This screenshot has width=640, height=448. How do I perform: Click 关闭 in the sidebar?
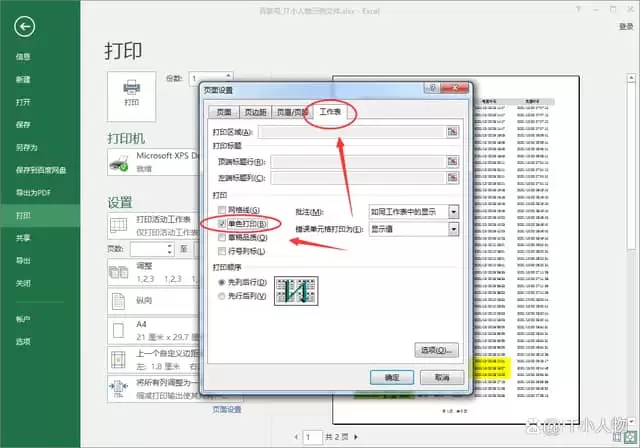[x=23, y=283]
